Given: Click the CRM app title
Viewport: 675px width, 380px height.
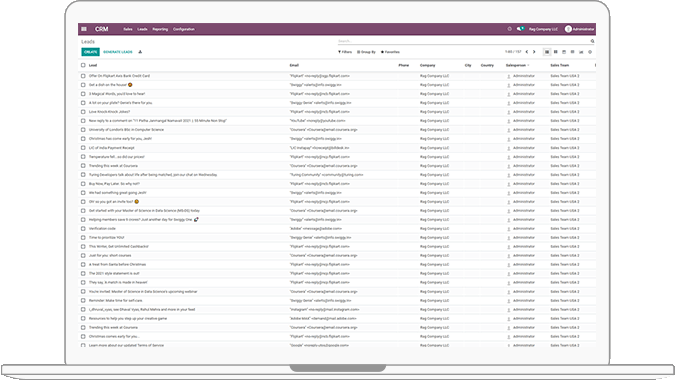Looking at the screenshot, I should [x=102, y=29].
